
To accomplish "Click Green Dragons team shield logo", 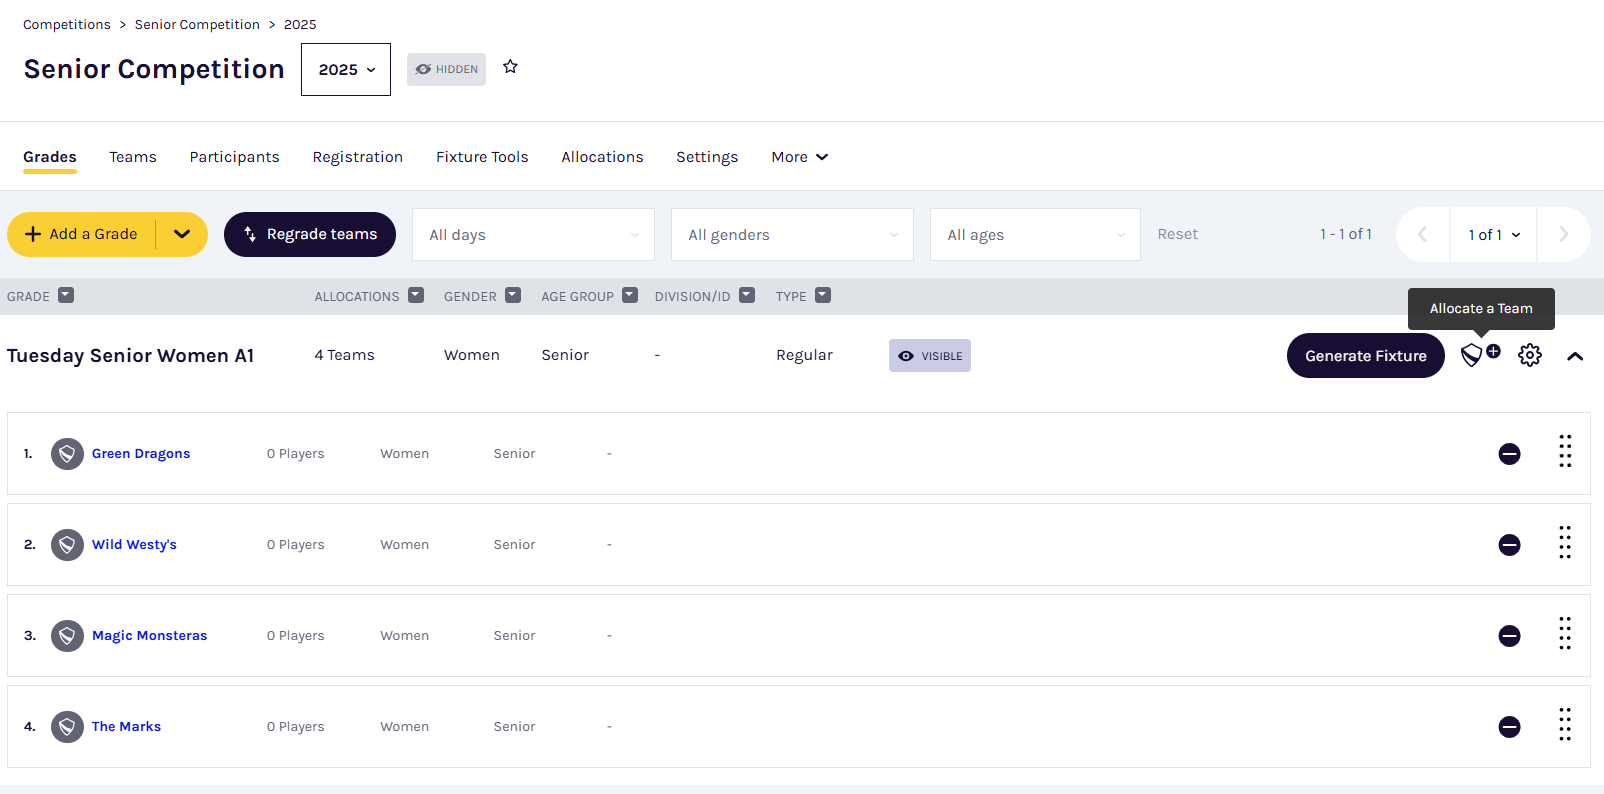I will point(67,454).
